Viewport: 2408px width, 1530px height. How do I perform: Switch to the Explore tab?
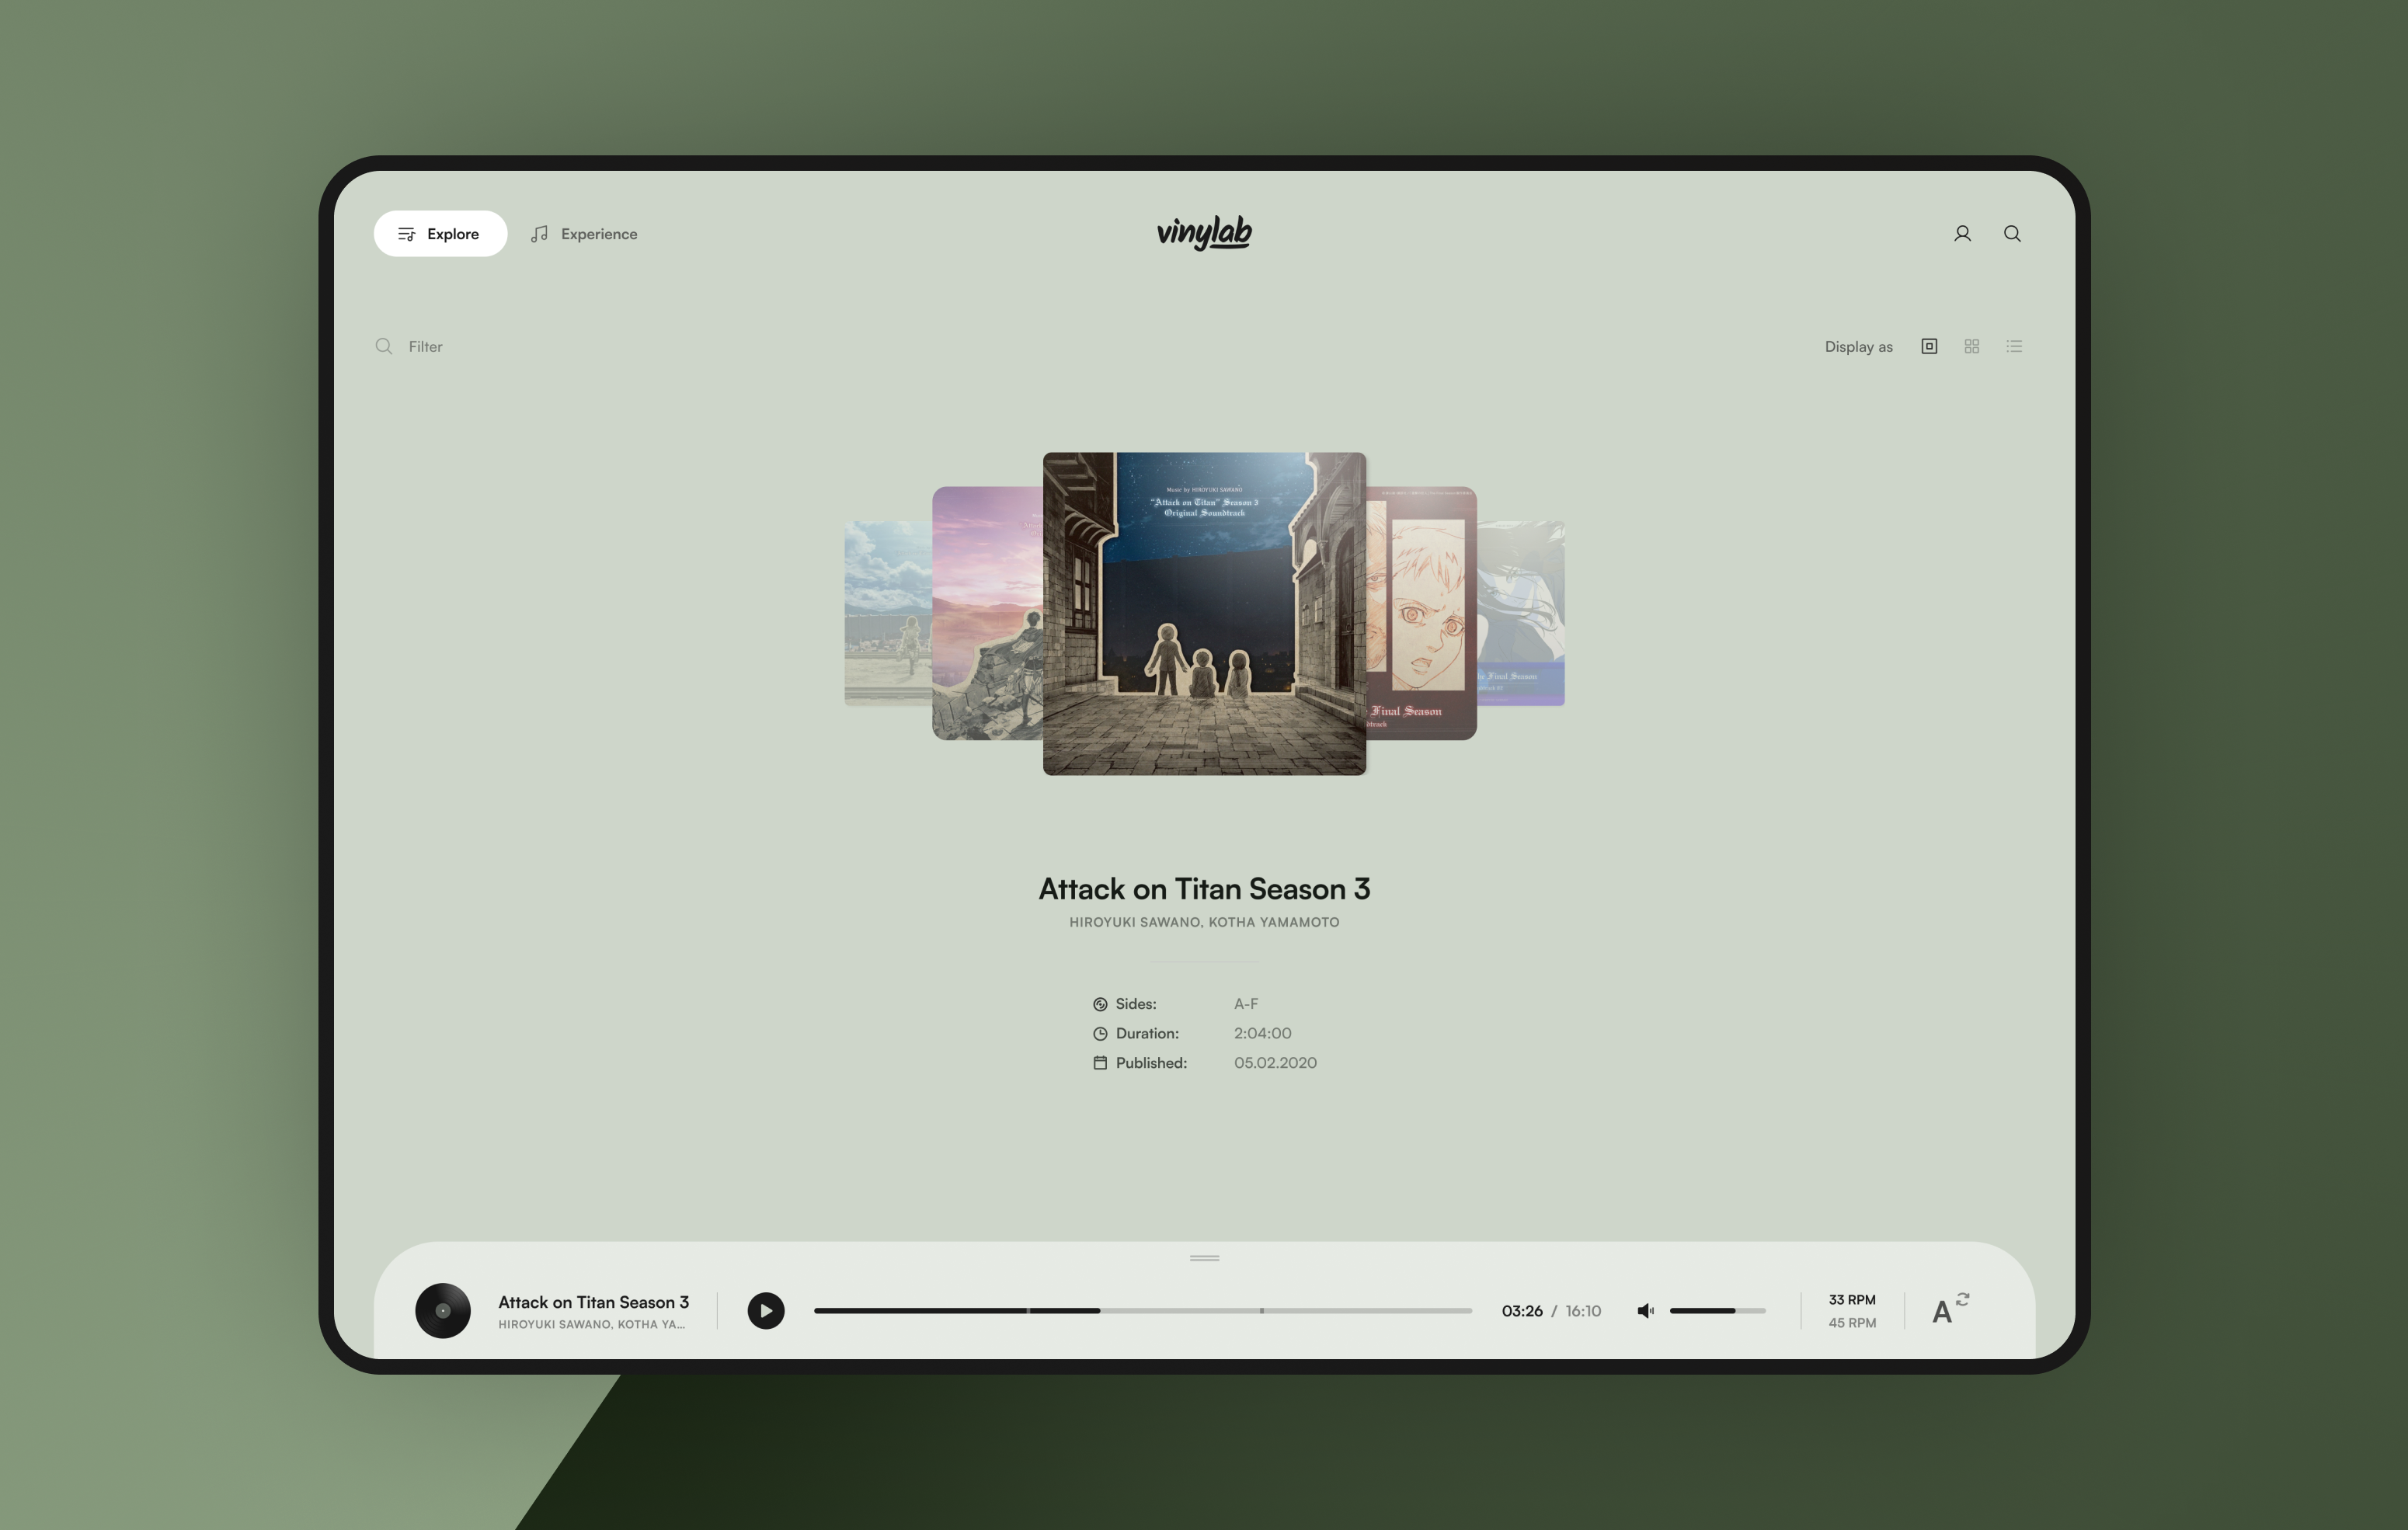coord(440,233)
